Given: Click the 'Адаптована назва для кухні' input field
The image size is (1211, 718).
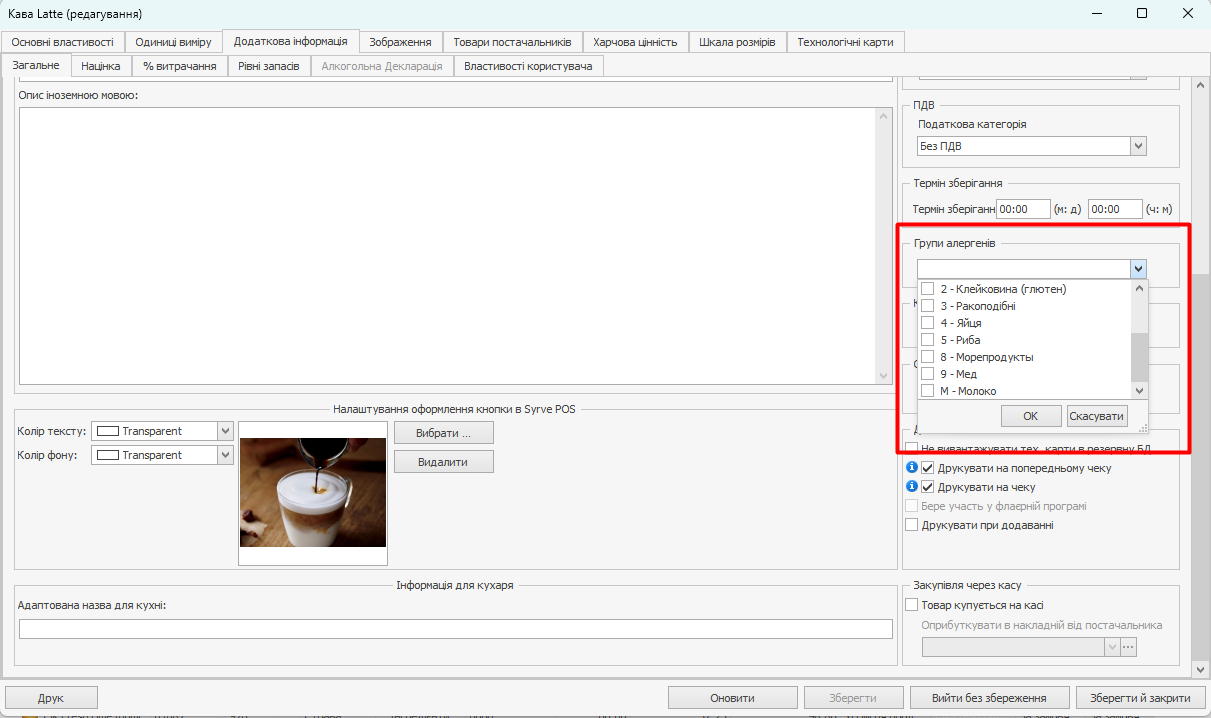Looking at the screenshot, I should click(x=455, y=629).
